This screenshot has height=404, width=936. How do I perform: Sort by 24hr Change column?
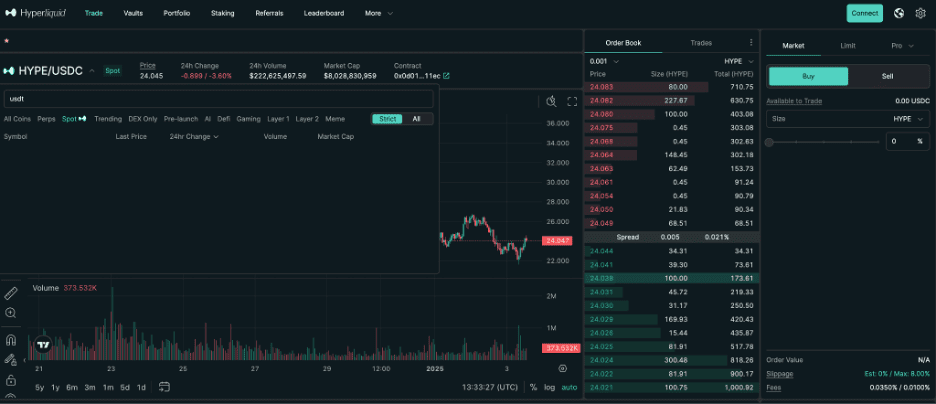coord(194,137)
